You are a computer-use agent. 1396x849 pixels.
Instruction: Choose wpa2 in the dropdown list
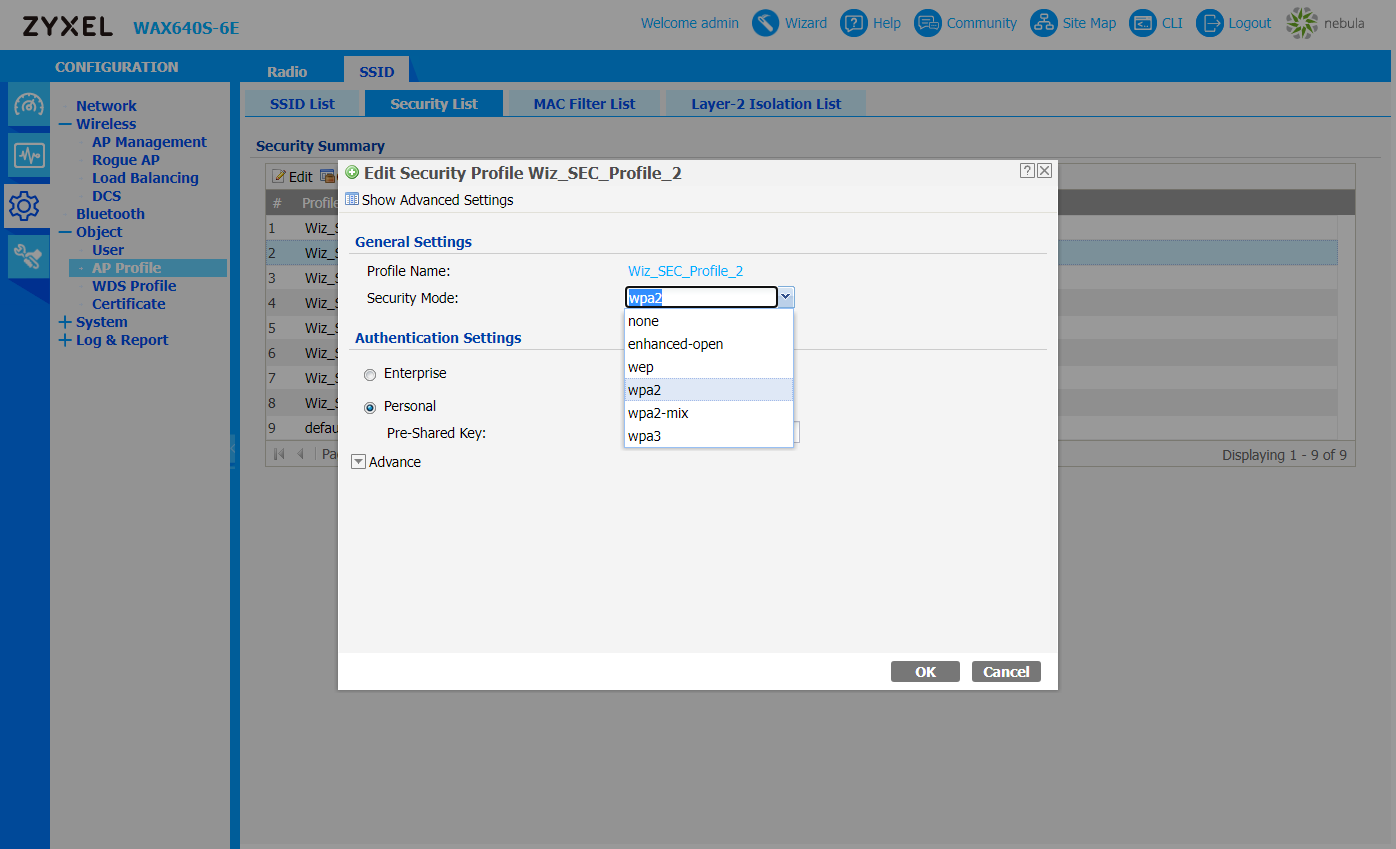click(x=708, y=390)
